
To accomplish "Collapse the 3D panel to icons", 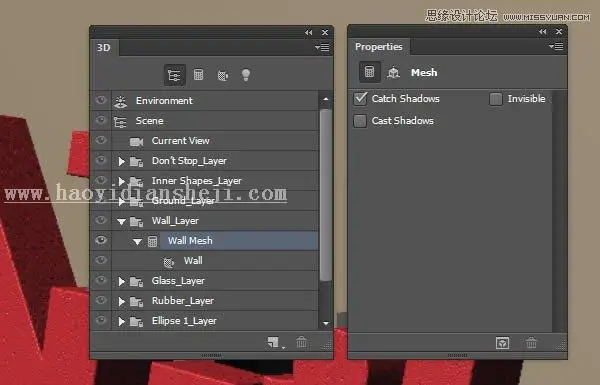I will (x=308, y=33).
